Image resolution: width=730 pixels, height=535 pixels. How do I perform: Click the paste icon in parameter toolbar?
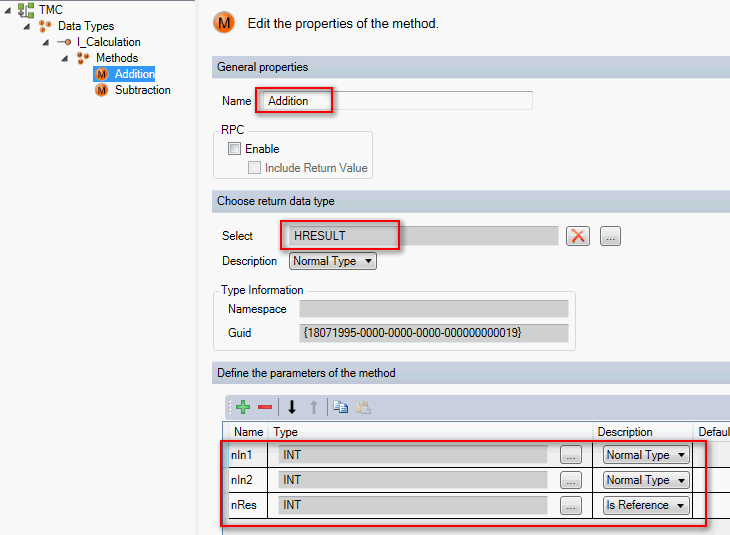(x=363, y=407)
